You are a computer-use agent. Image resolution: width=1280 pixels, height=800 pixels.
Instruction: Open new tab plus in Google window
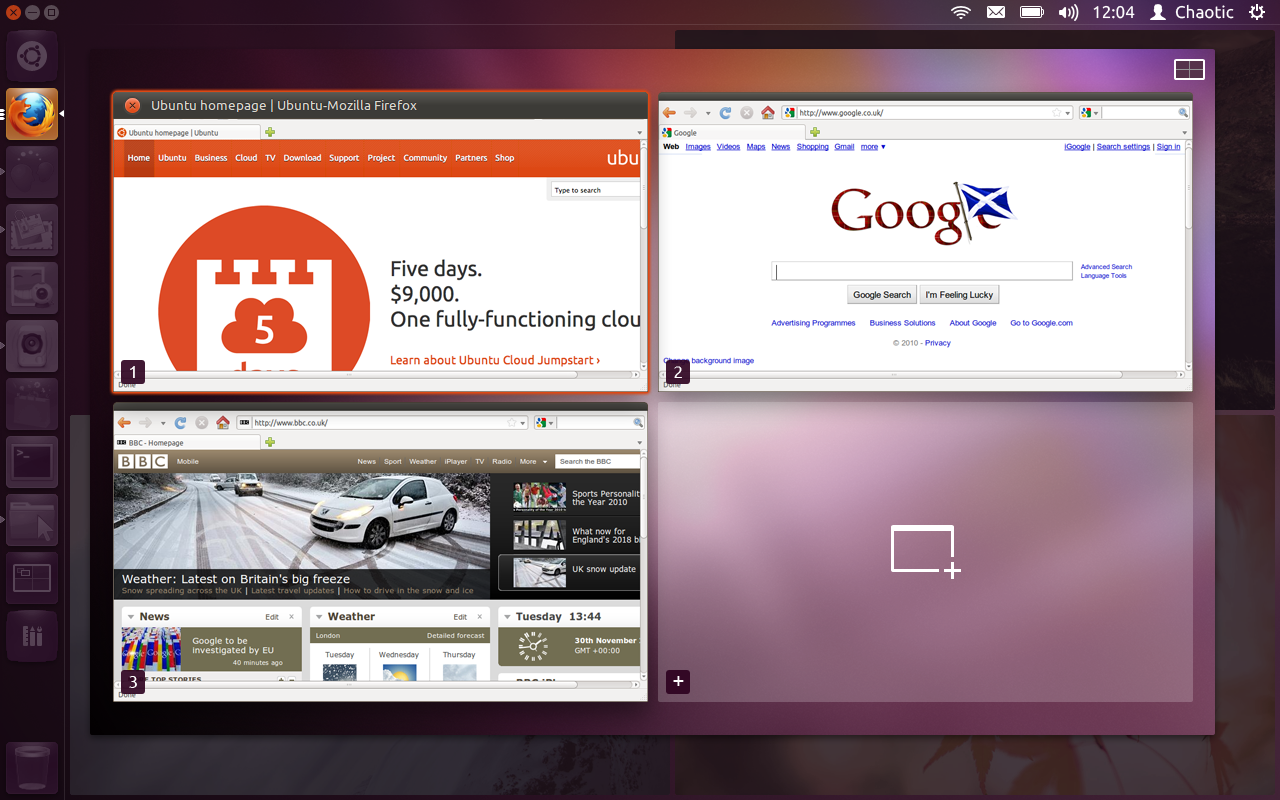(x=815, y=132)
